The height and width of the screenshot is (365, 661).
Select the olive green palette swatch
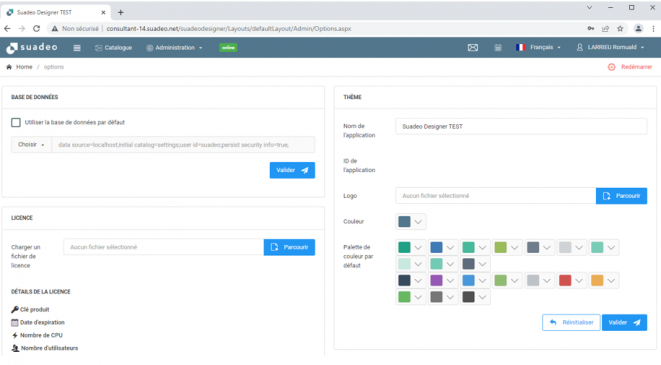500,247
